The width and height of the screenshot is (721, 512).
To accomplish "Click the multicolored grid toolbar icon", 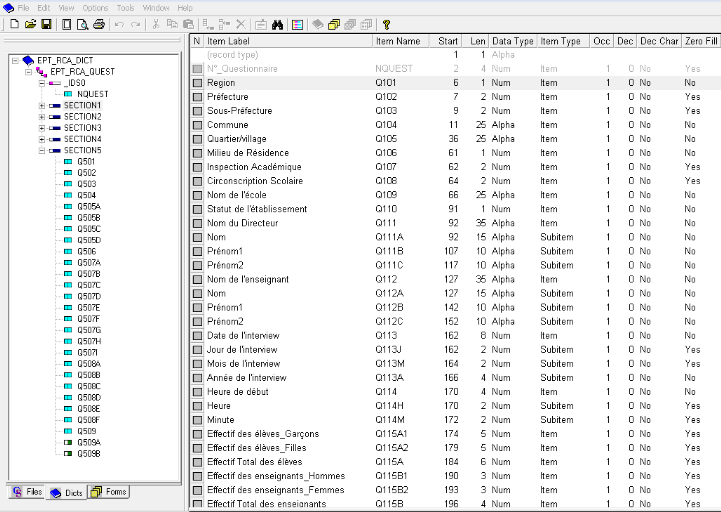I will pyautogui.click(x=298, y=24).
